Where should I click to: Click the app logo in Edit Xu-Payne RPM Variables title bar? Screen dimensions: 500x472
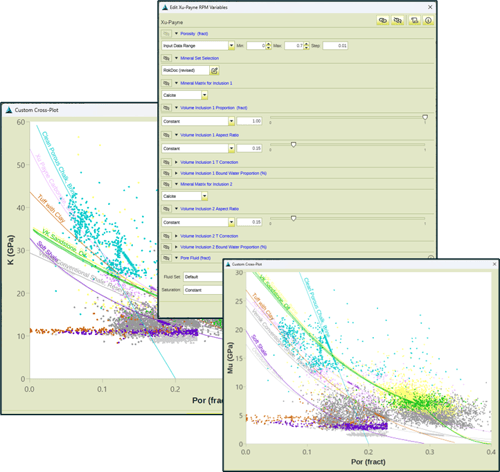(165, 7)
